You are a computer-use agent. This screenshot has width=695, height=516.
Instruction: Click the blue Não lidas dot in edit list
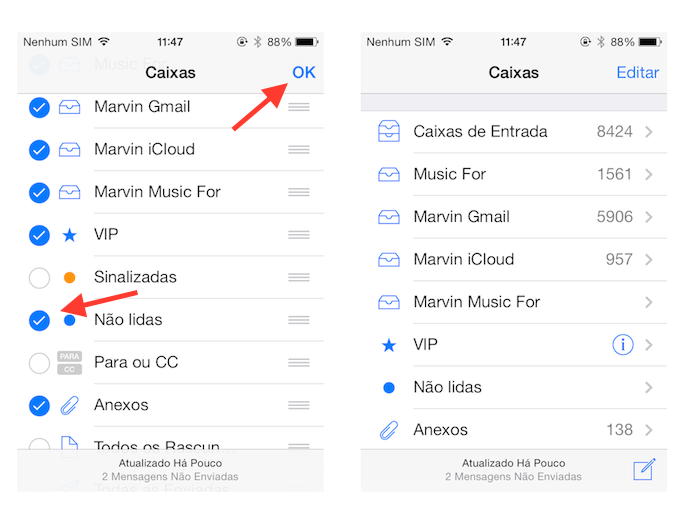click(70, 320)
